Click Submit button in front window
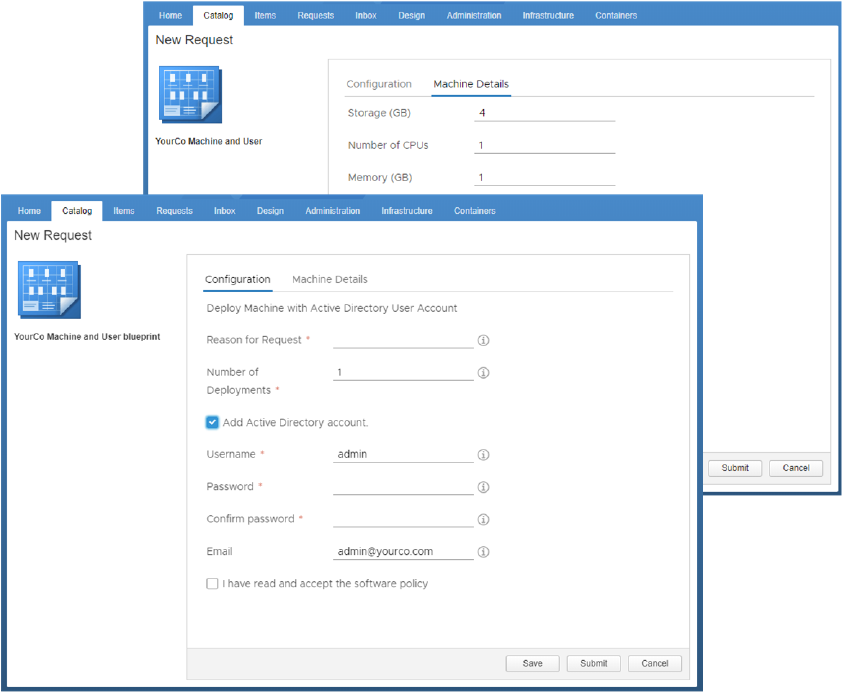Screen dimensions: 842x692 coord(593,664)
